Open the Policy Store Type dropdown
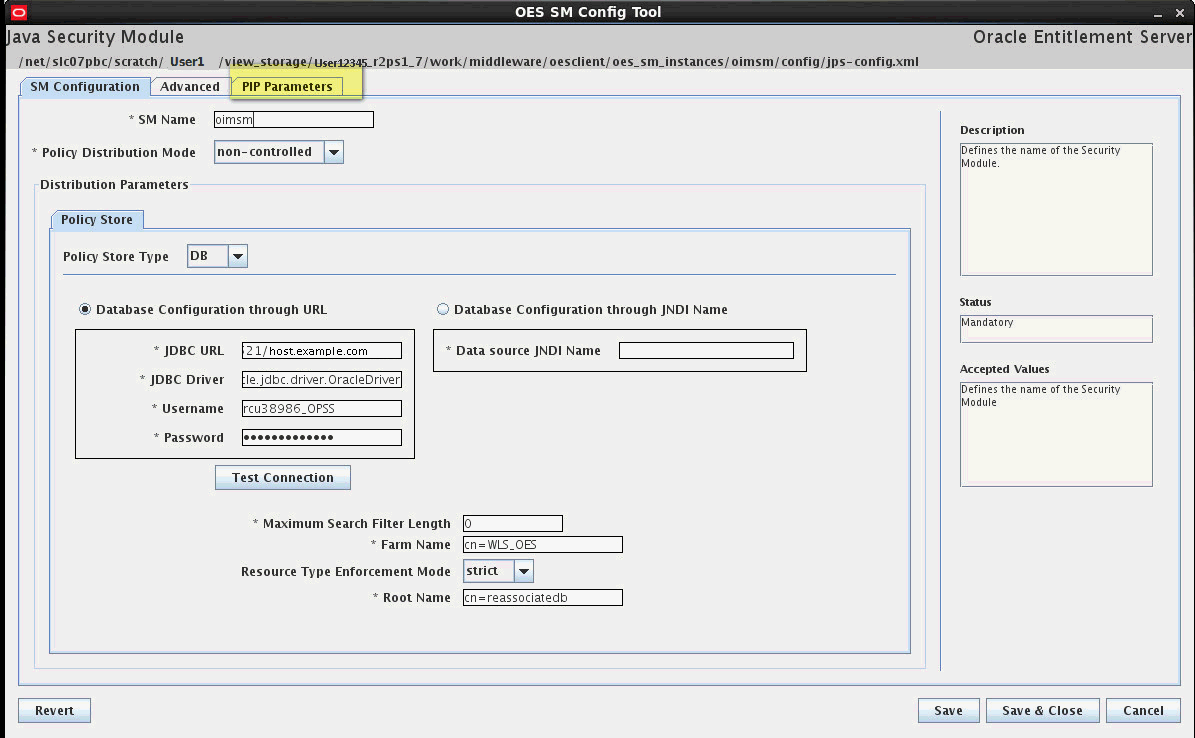Image resolution: width=1195 pixels, height=738 pixels. (x=217, y=256)
